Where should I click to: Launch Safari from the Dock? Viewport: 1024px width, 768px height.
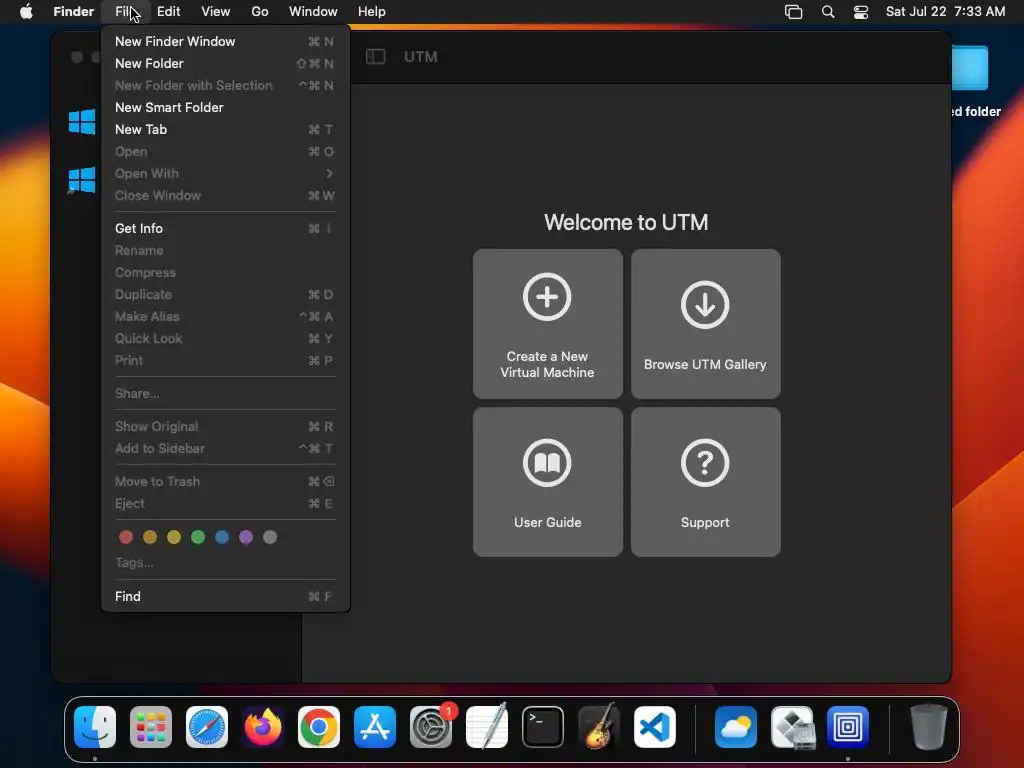tap(207, 727)
